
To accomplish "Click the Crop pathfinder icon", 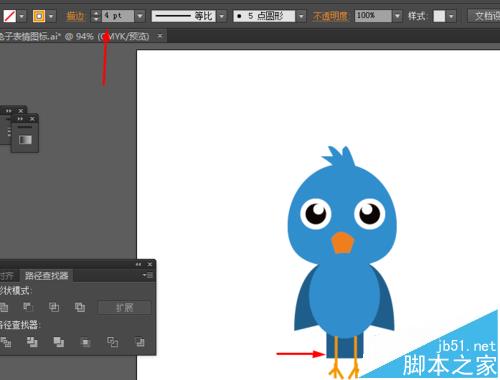I will (x=85, y=342).
